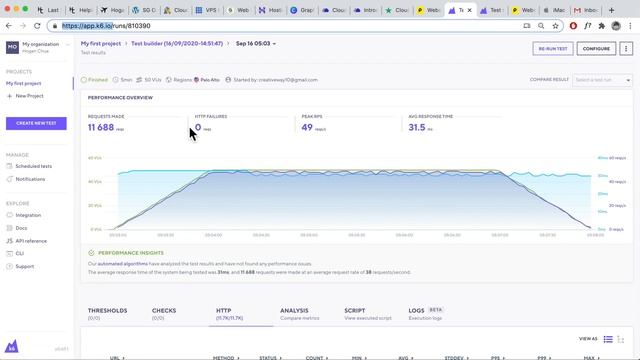Click the MO organization avatar
The width and height of the screenshot is (640, 360).
click(12, 47)
